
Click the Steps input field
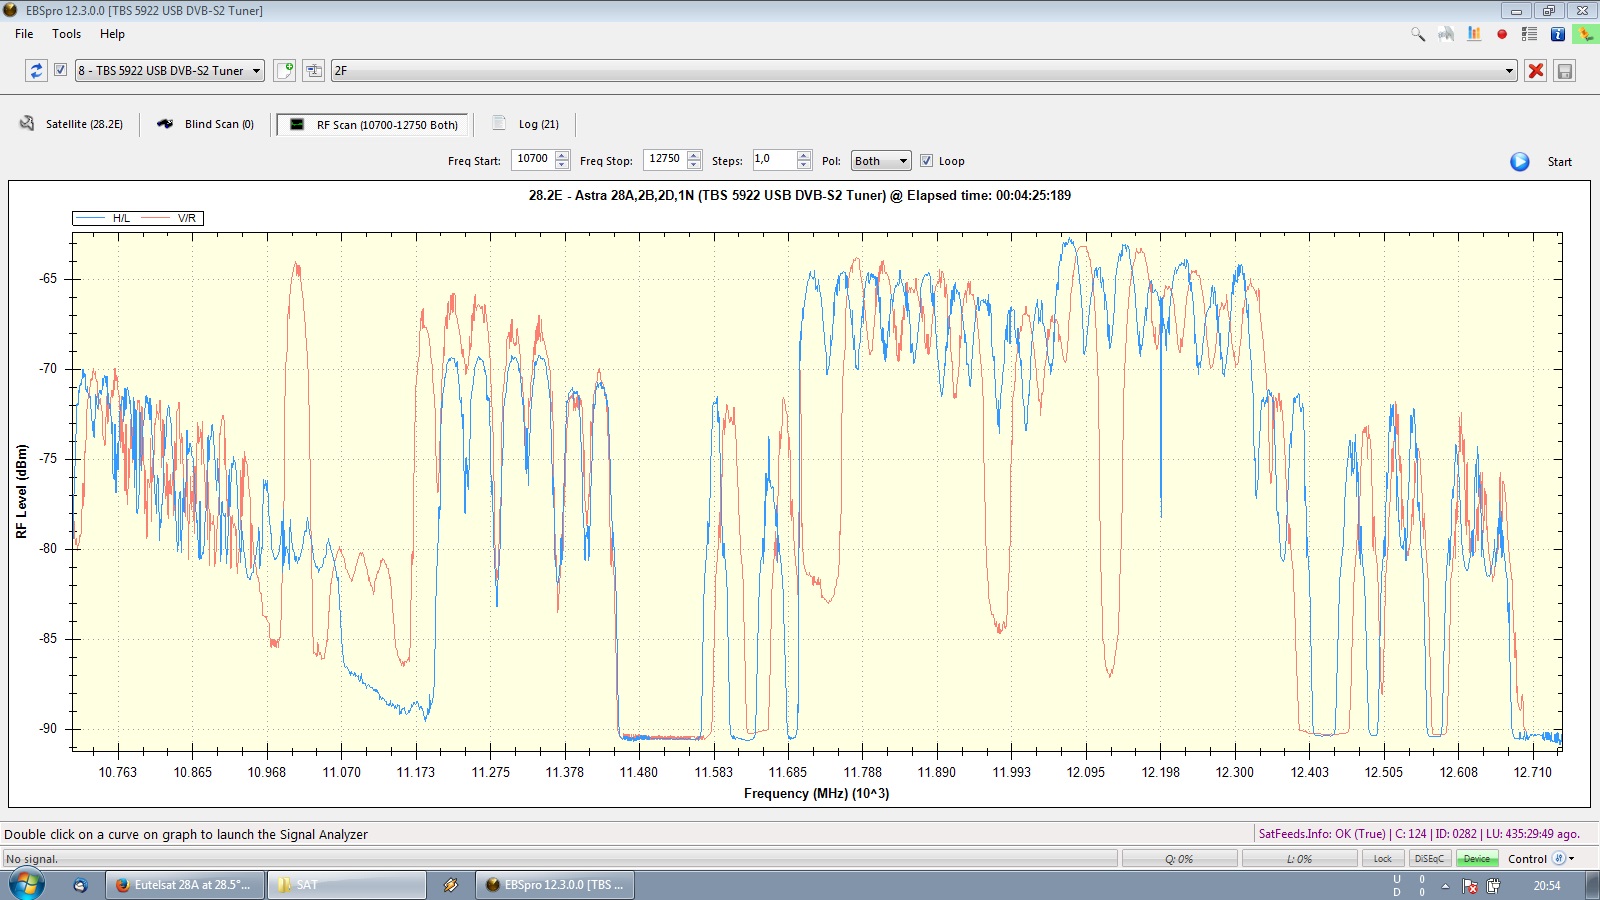pos(775,159)
